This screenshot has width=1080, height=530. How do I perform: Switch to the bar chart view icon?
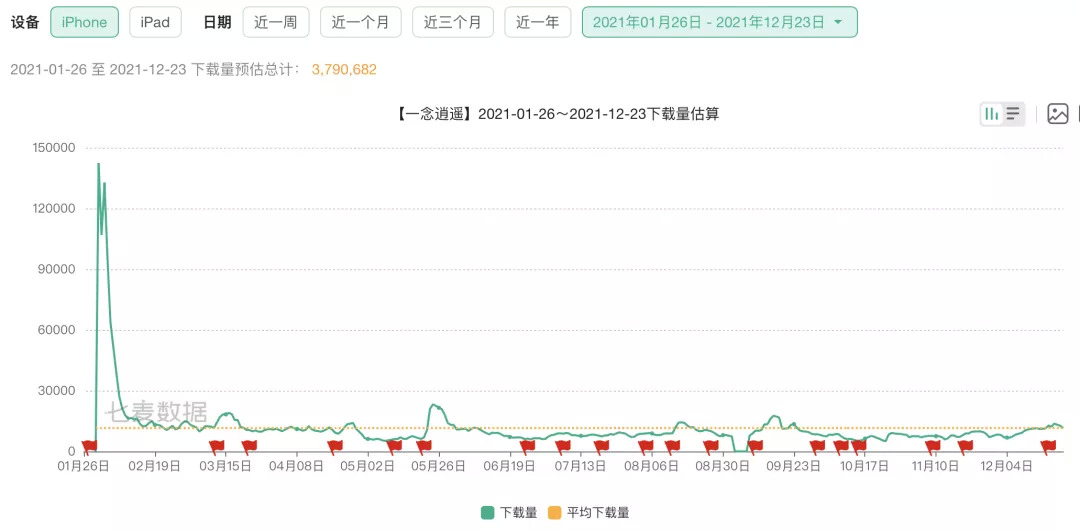pos(992,114)
